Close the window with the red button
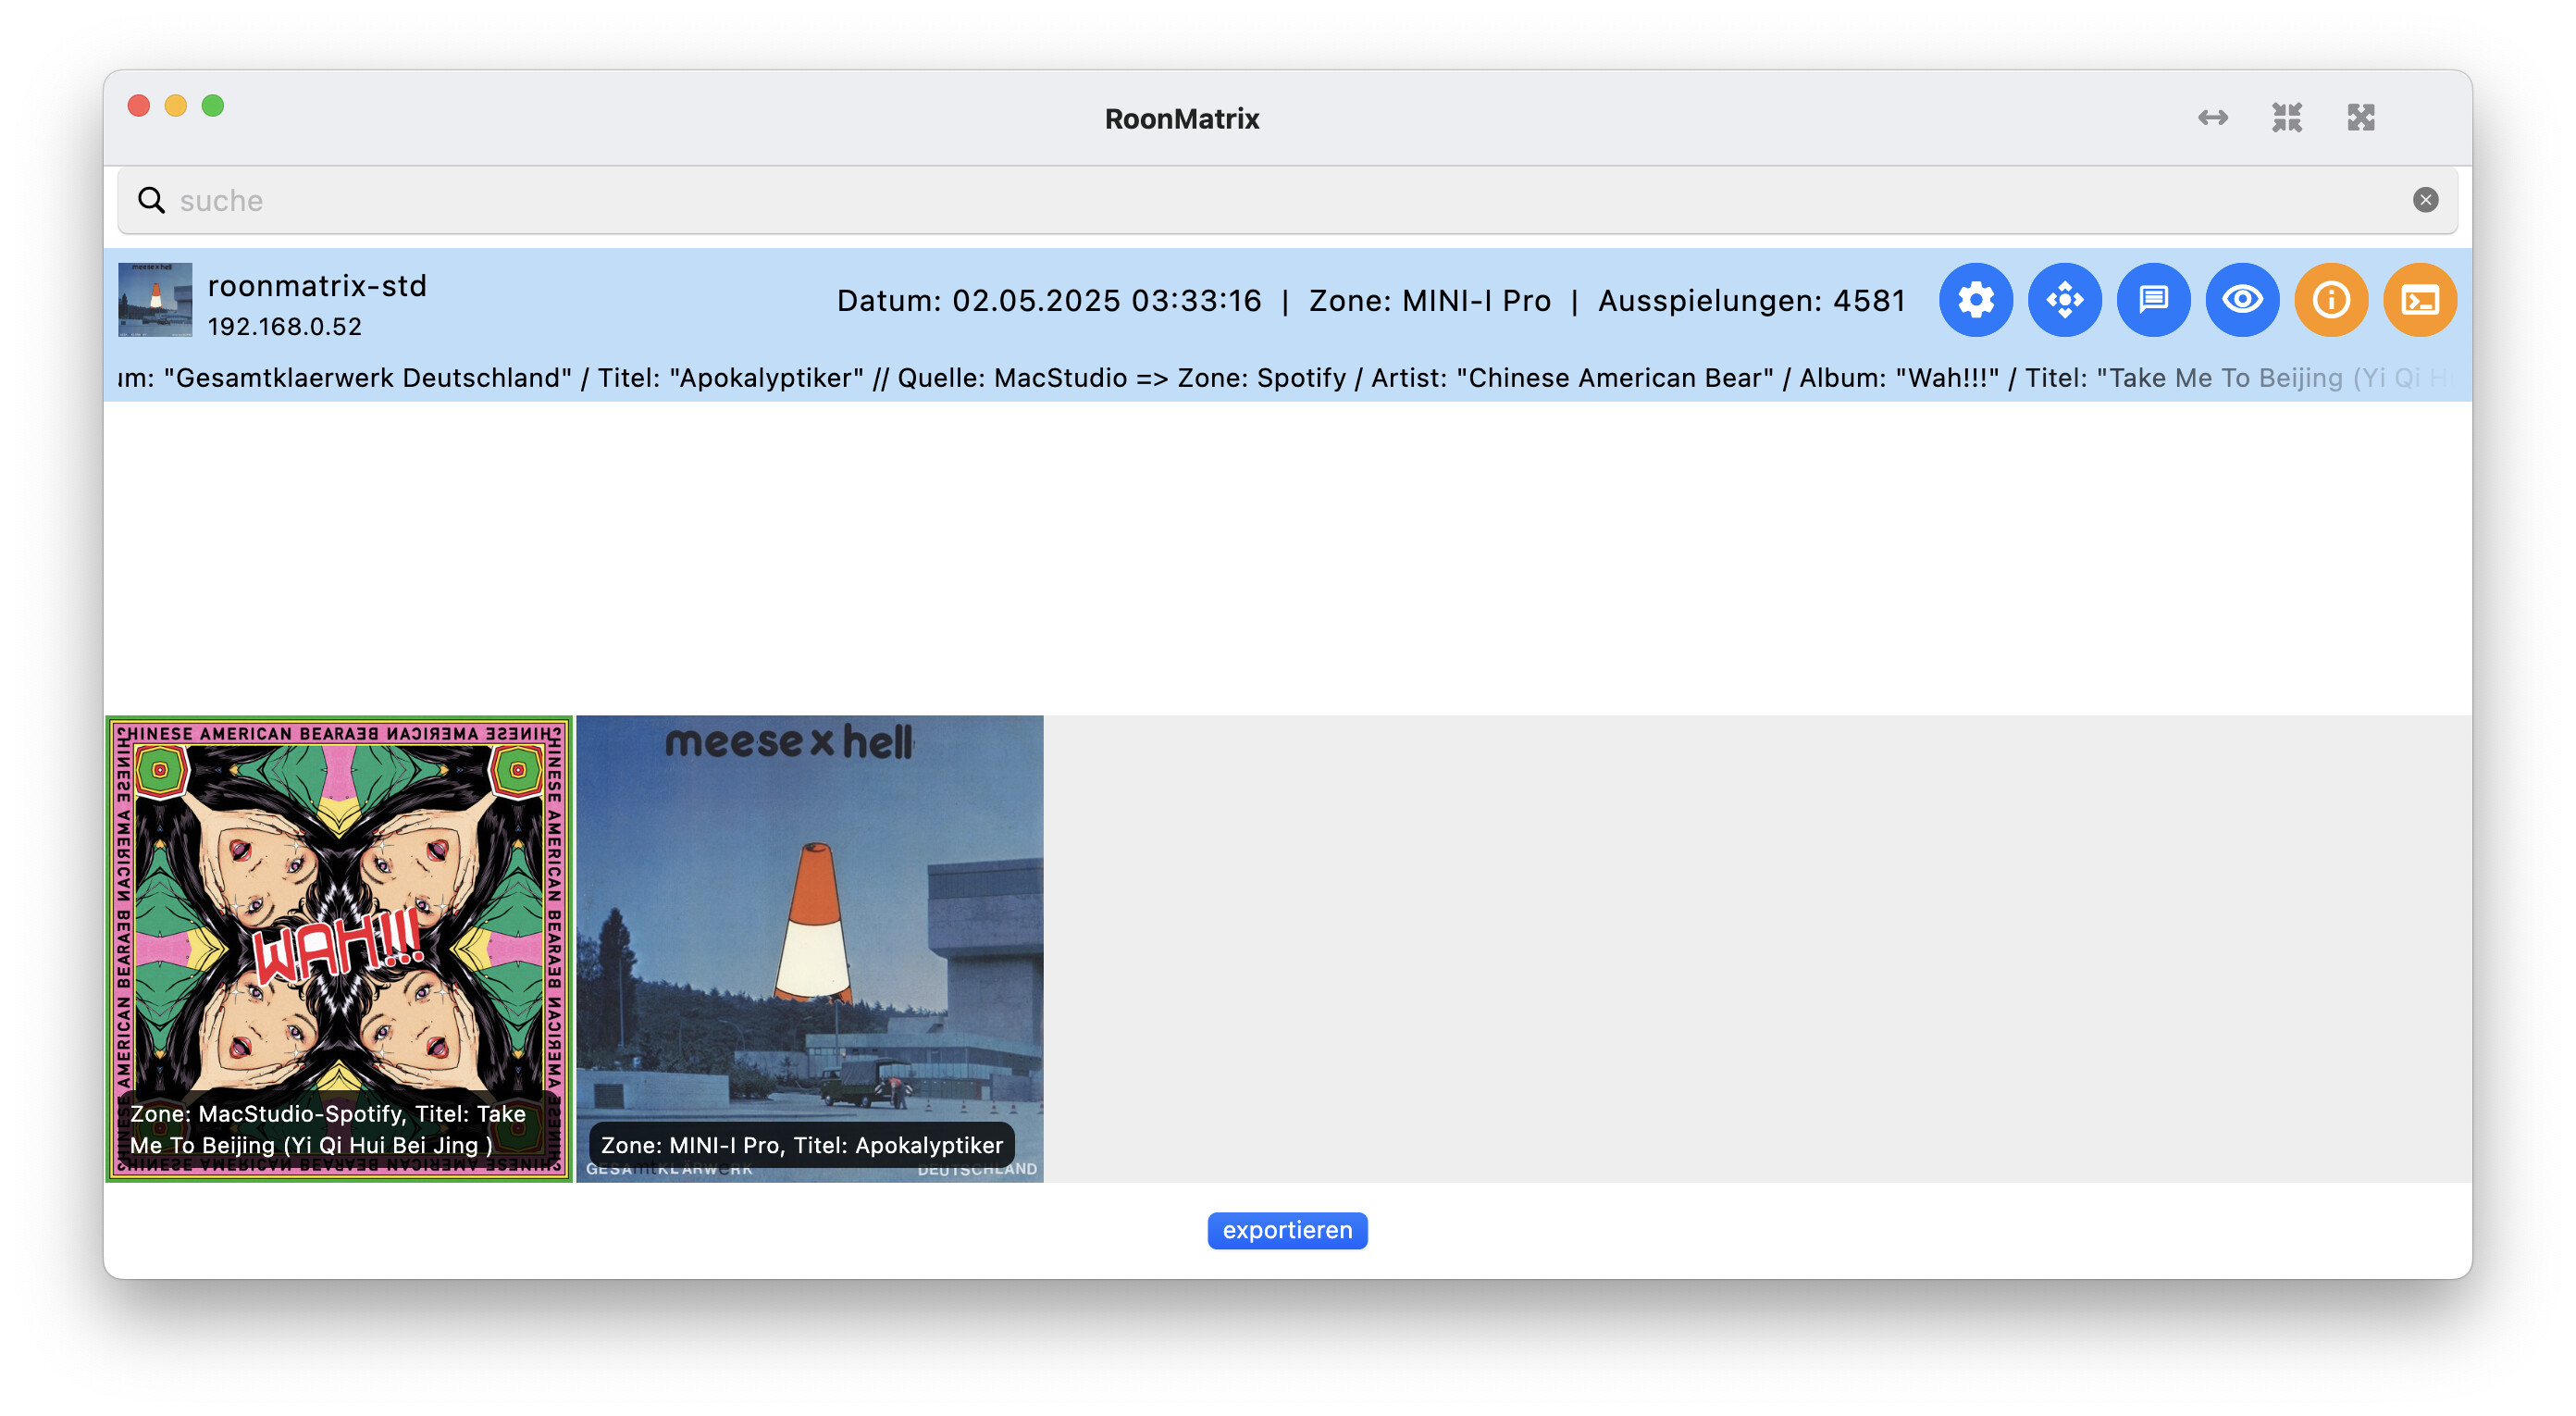 pyautogui.click(x=139, y=106)
